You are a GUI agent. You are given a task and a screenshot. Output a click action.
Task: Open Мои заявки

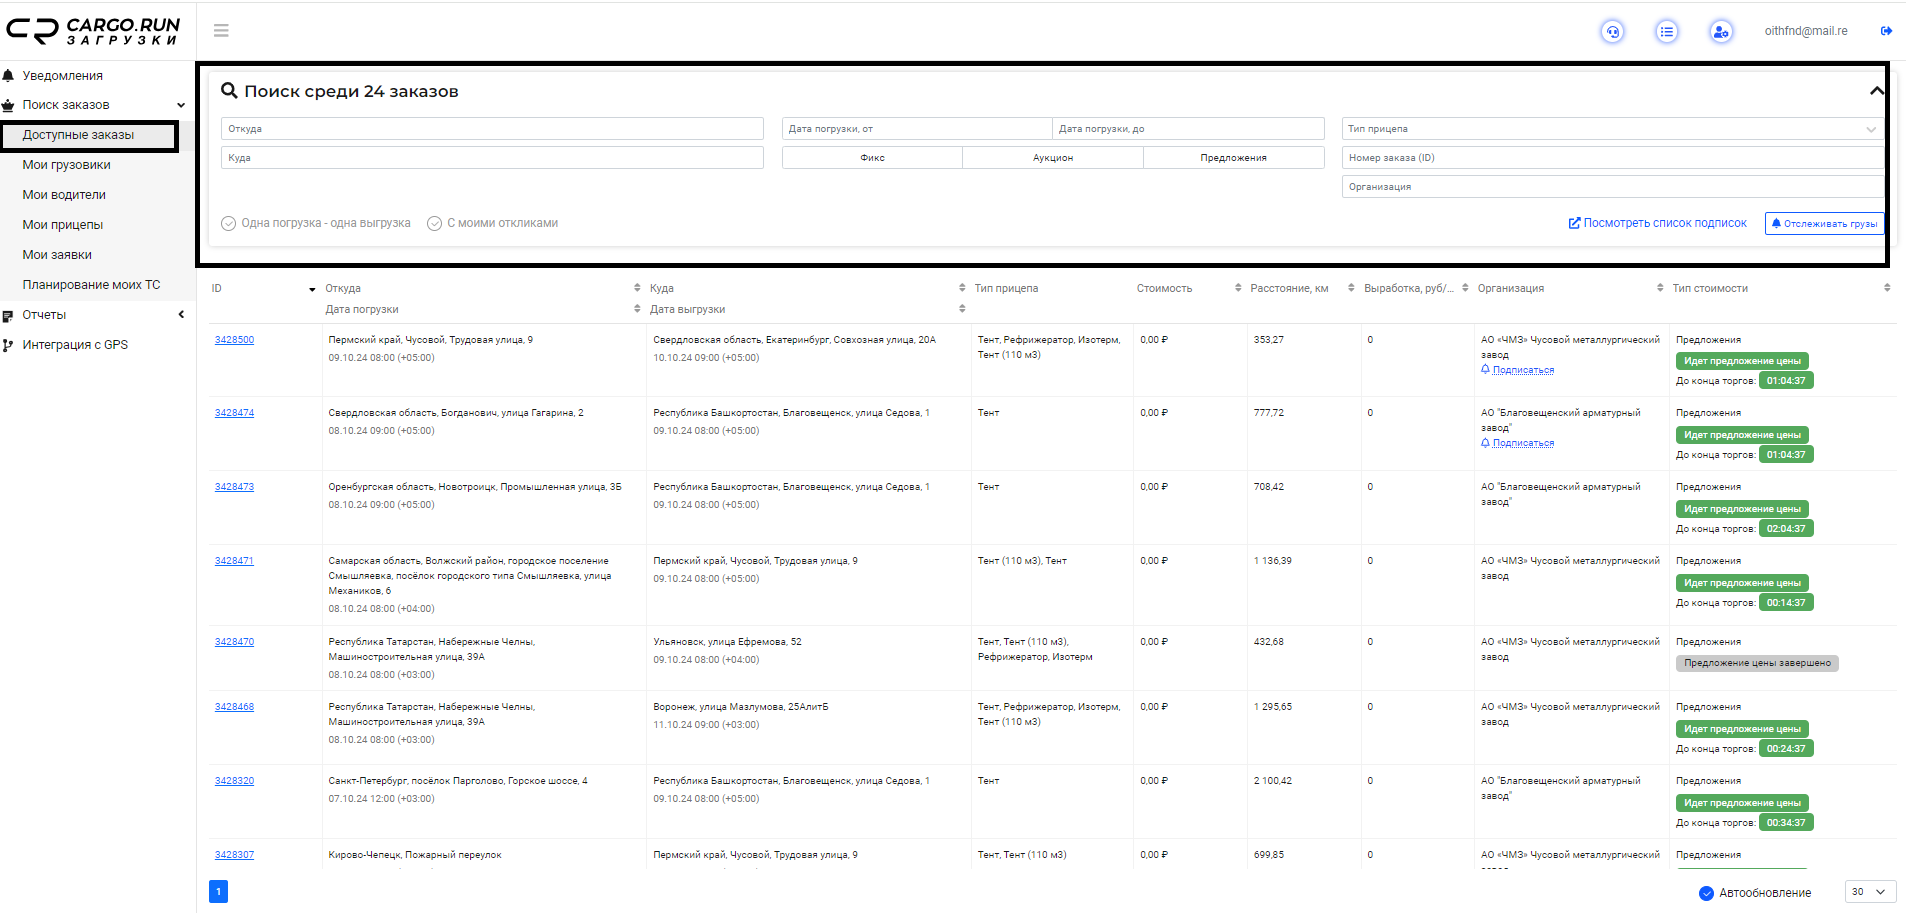(x=57, y=255)
